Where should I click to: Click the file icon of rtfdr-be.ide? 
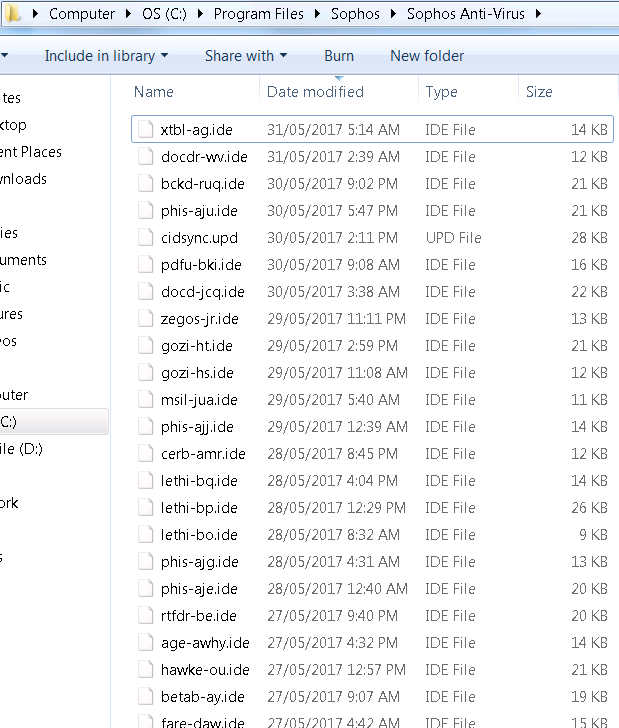(145, 615)
